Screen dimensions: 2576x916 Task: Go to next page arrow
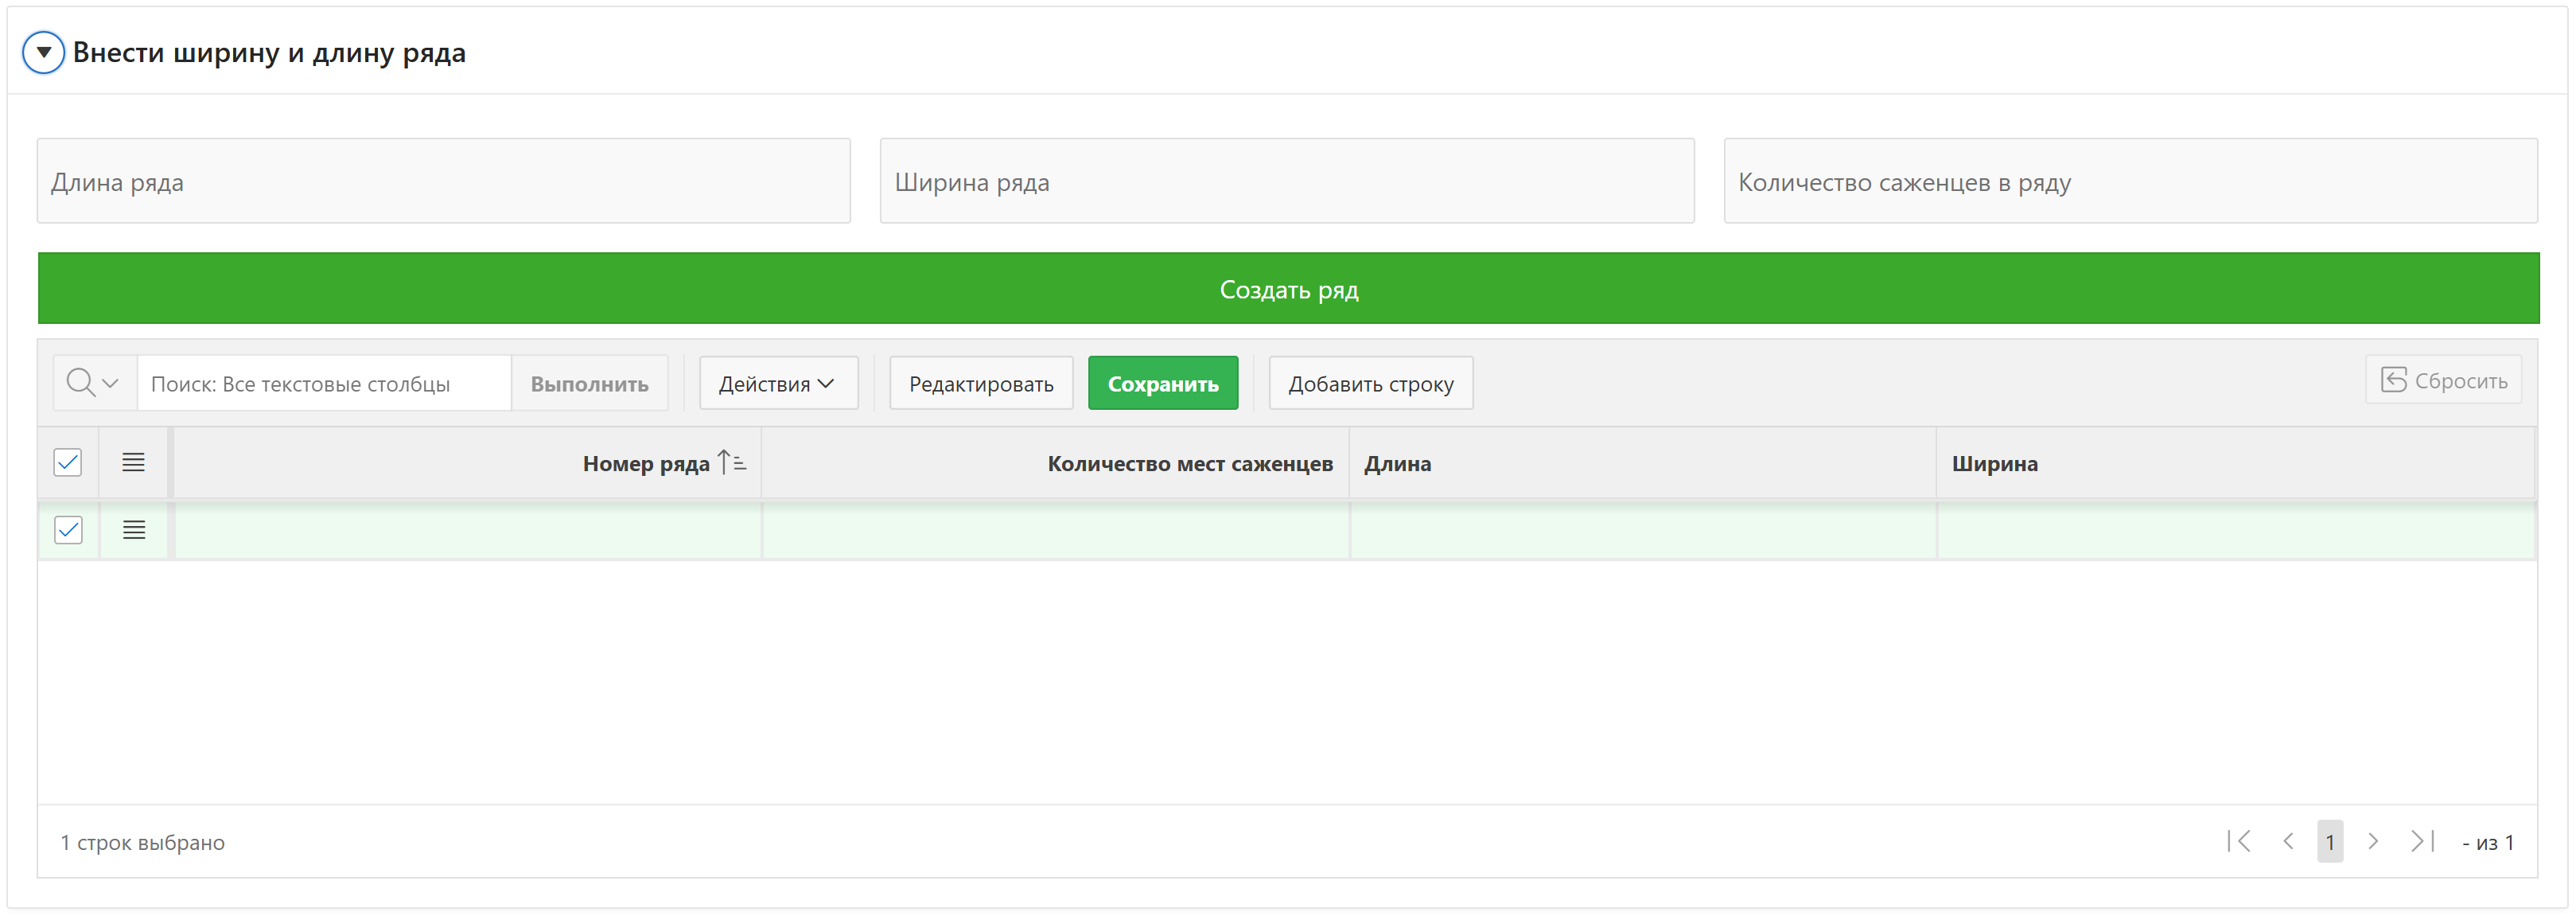2373,842
